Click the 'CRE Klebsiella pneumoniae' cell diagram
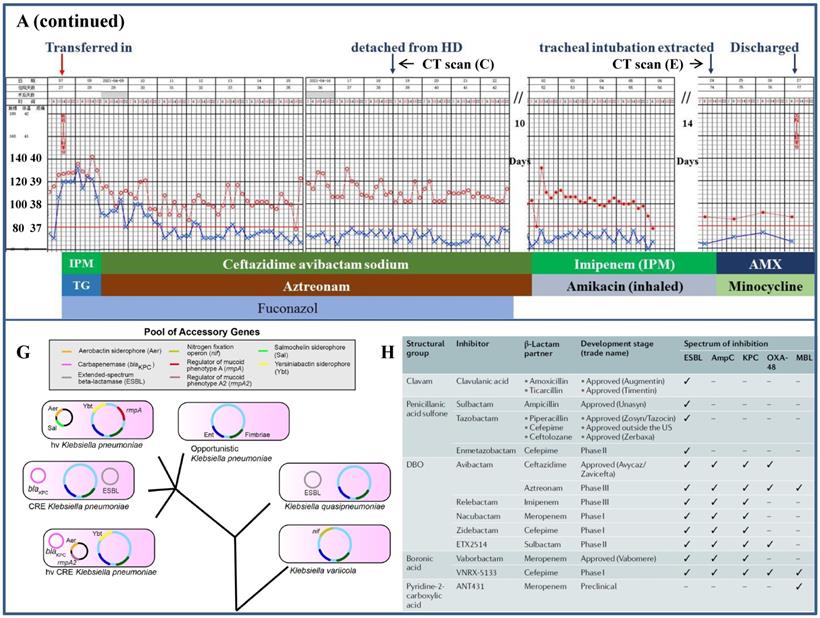820x618 pixels. coord(78,480)
